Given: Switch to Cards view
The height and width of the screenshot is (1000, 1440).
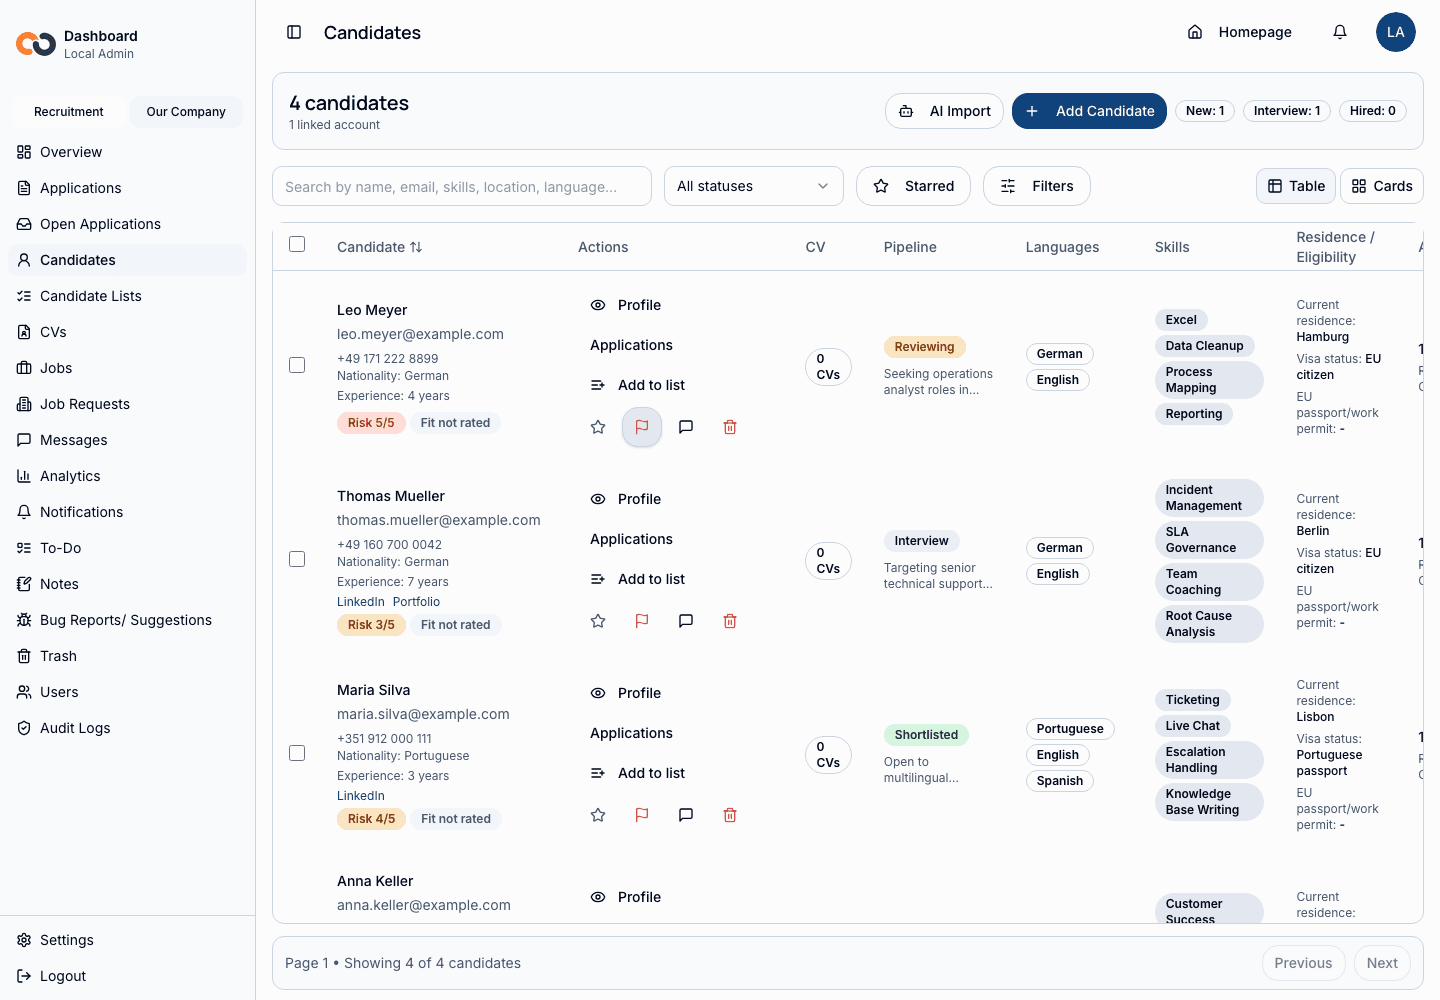Looking at the screenshot, I should click(1382, 186).
